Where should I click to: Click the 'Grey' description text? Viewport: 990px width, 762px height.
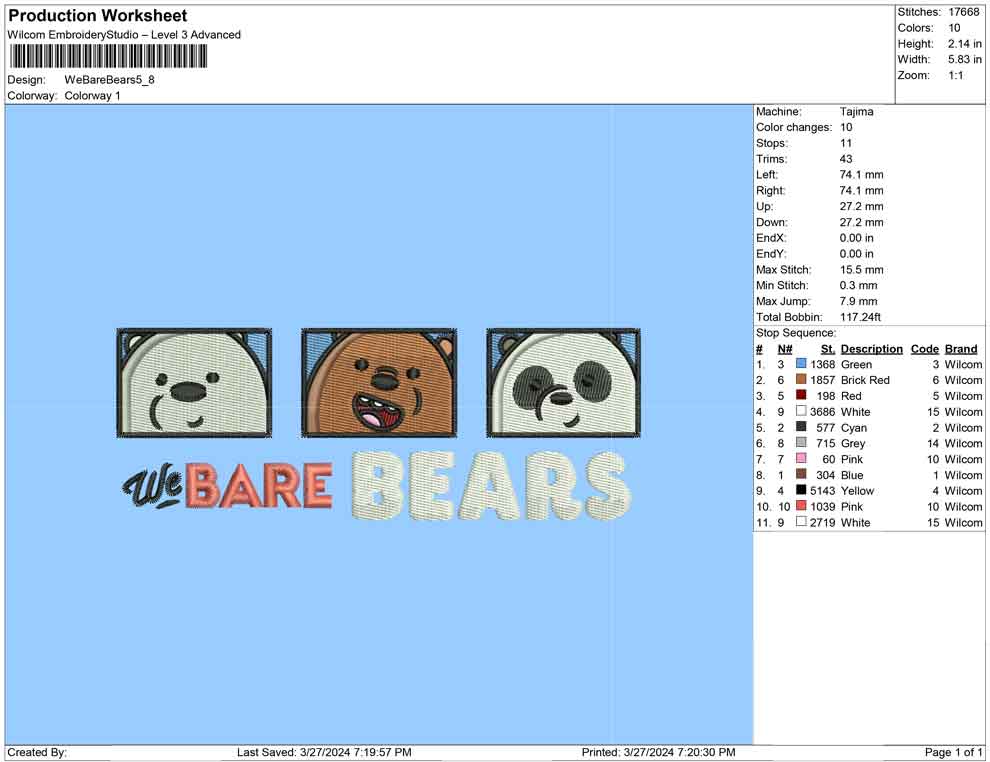click(853, 443)
